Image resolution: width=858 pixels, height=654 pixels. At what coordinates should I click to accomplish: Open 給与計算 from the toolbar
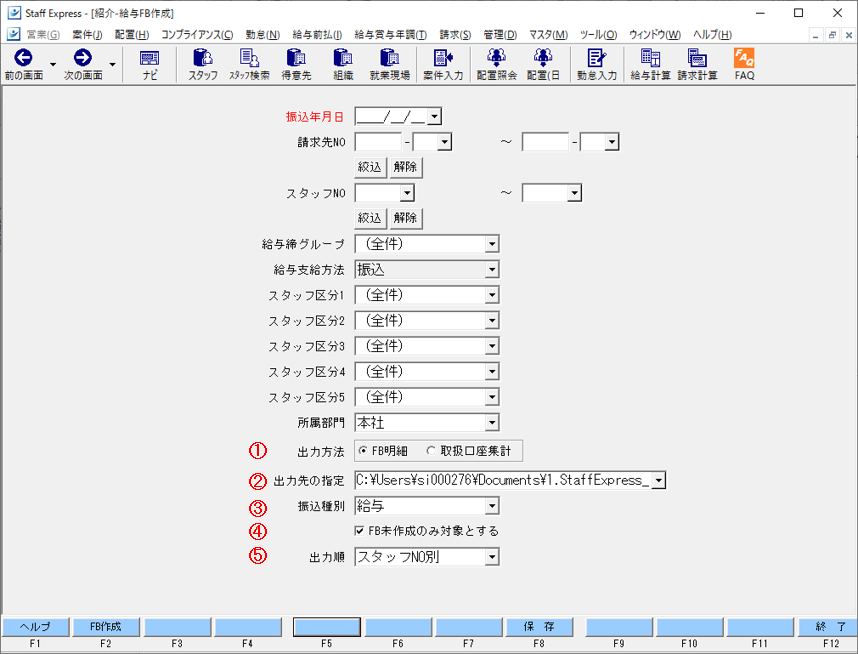pyautogui.click(x=651, y=64)
